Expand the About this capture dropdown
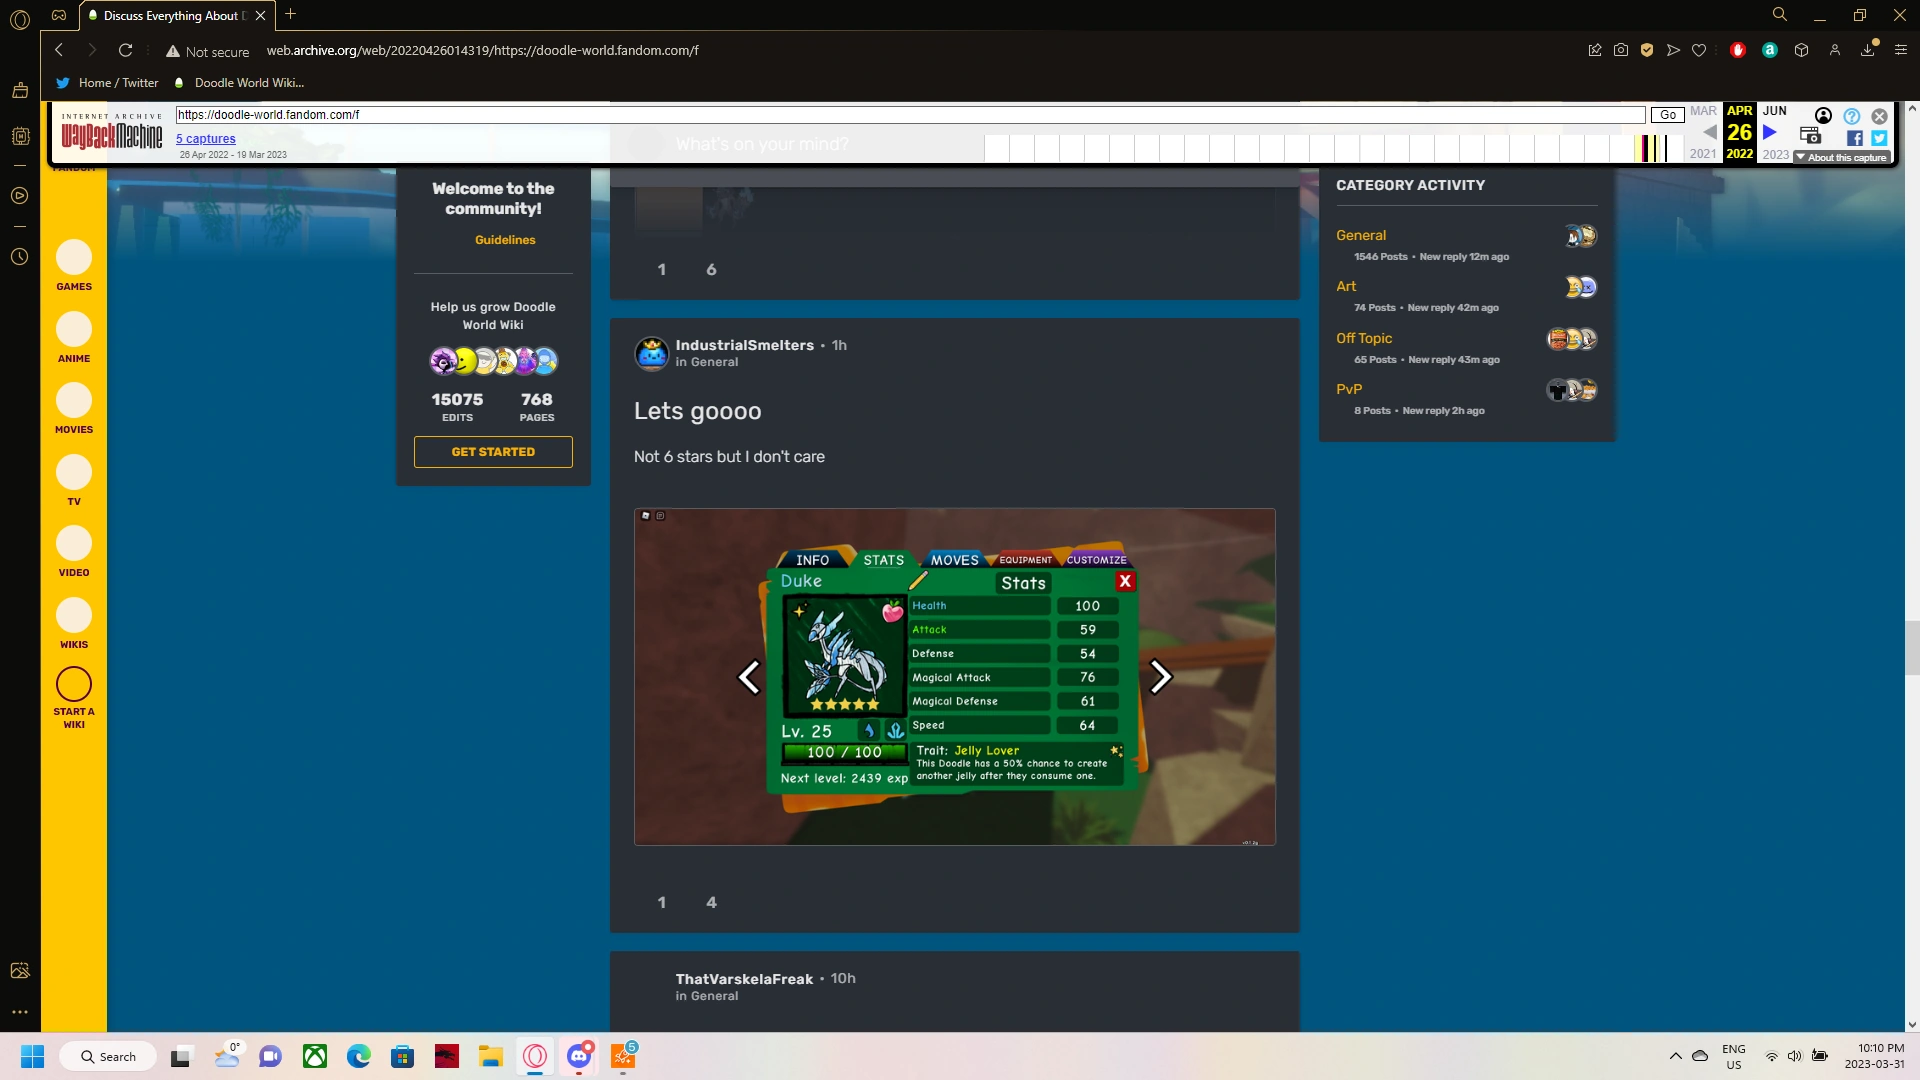The image size is (1920, 1080). [1841, 157]
